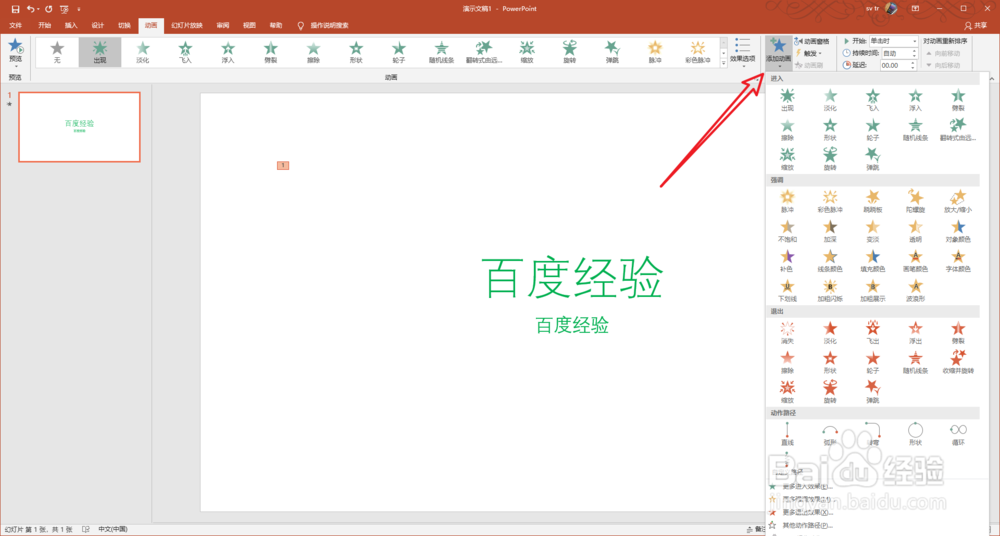This screenshot has height=536, width=1000.
Task: Pick the 加粗闪烁 emphasis effect
Action: point(830,290)
